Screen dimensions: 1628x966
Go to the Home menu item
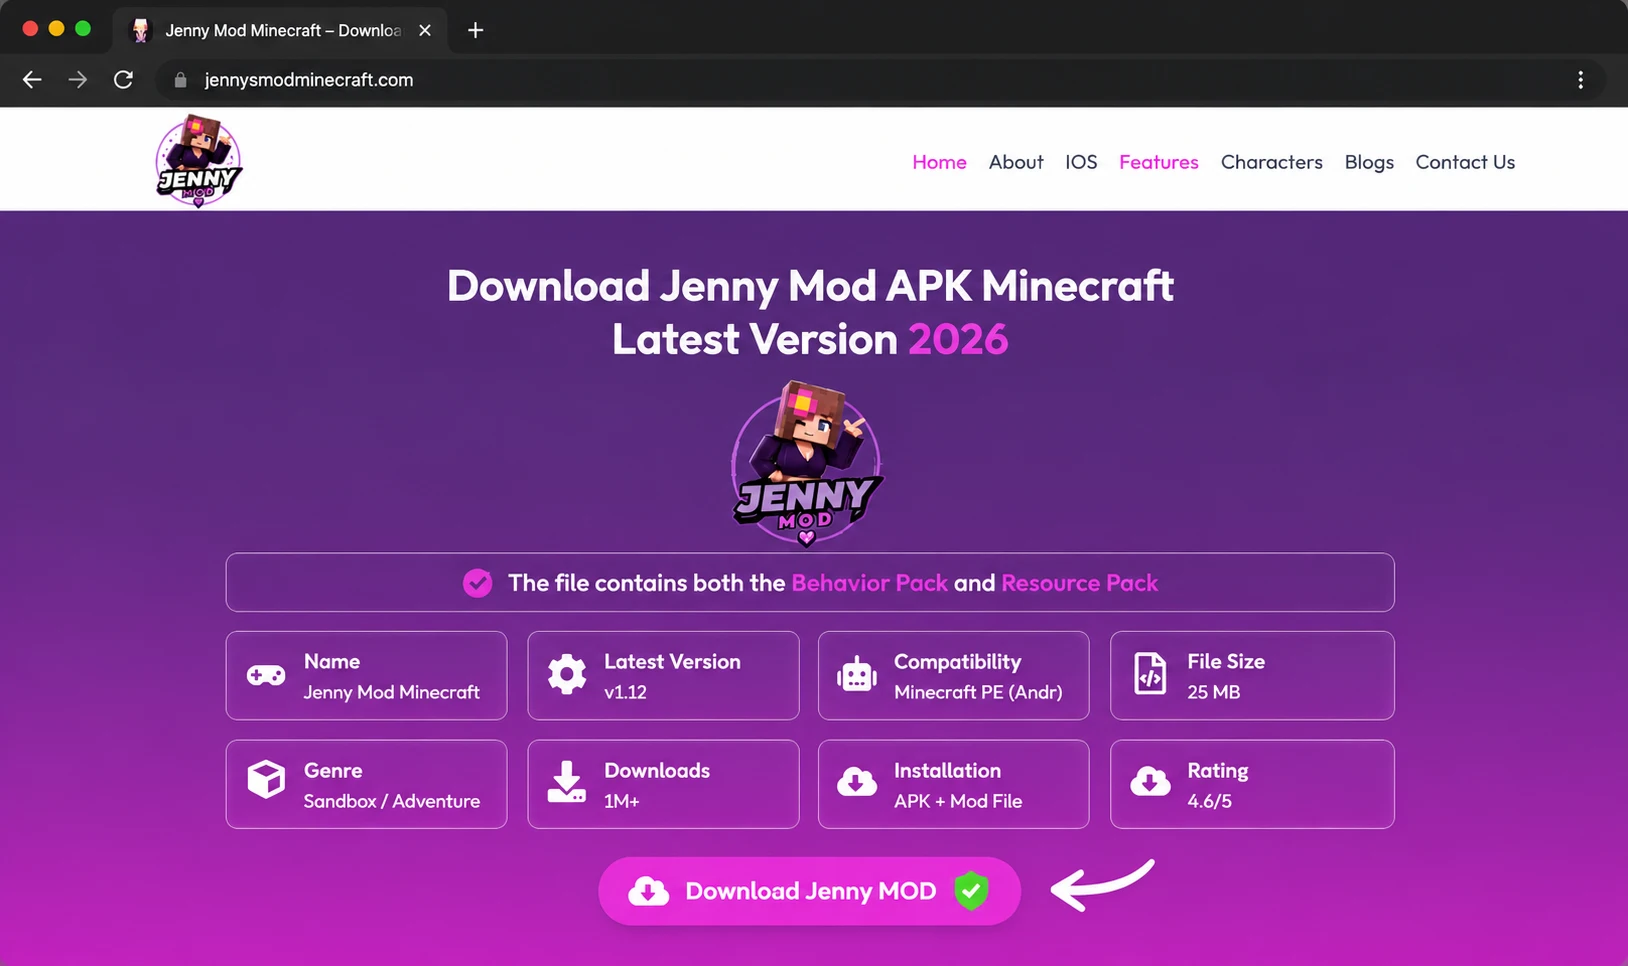939,162
